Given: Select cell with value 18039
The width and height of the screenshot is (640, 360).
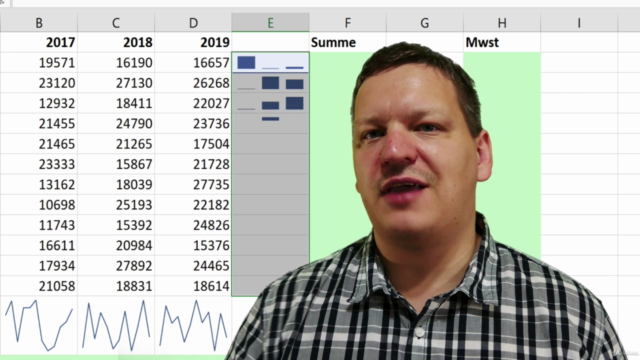Looking at the screenshot, I should click(x=116, y=184).
